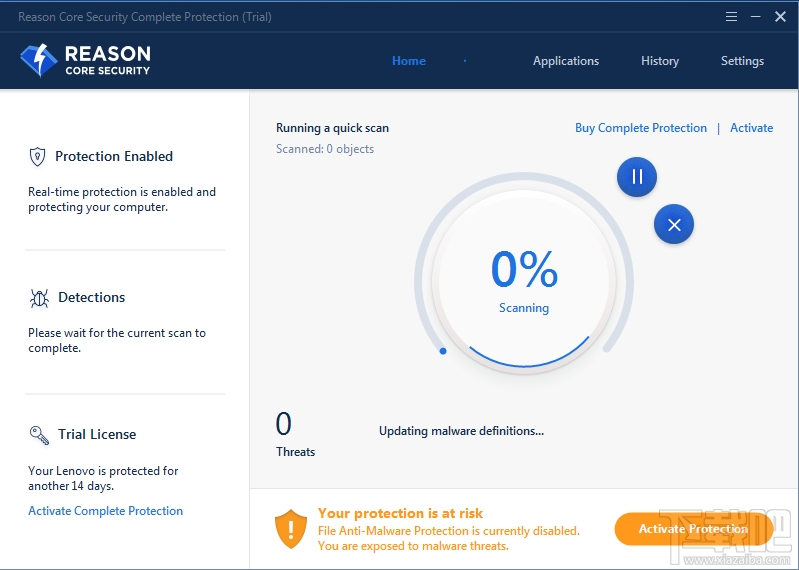Image resolution: width=799 pixels, height=570 pixels.
Task: Close the Reason Core Security window
Action: point(780,17)
